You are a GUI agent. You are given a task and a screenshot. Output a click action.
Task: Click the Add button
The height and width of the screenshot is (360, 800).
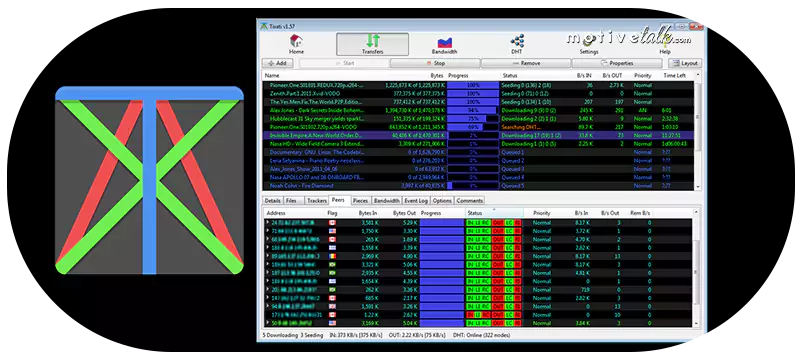pos(277,63)
